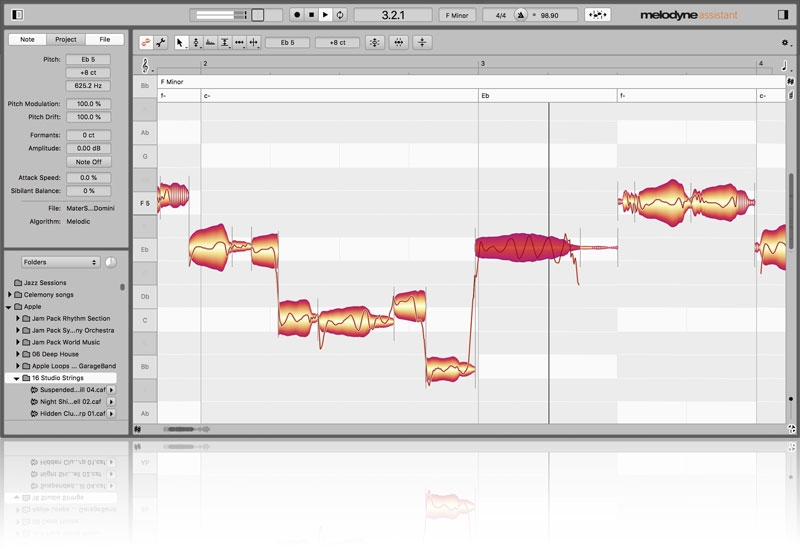The width and height of the screenshot is (800, 549).
Task: Activate the note separation tool
Action: (x=254, y=43)
